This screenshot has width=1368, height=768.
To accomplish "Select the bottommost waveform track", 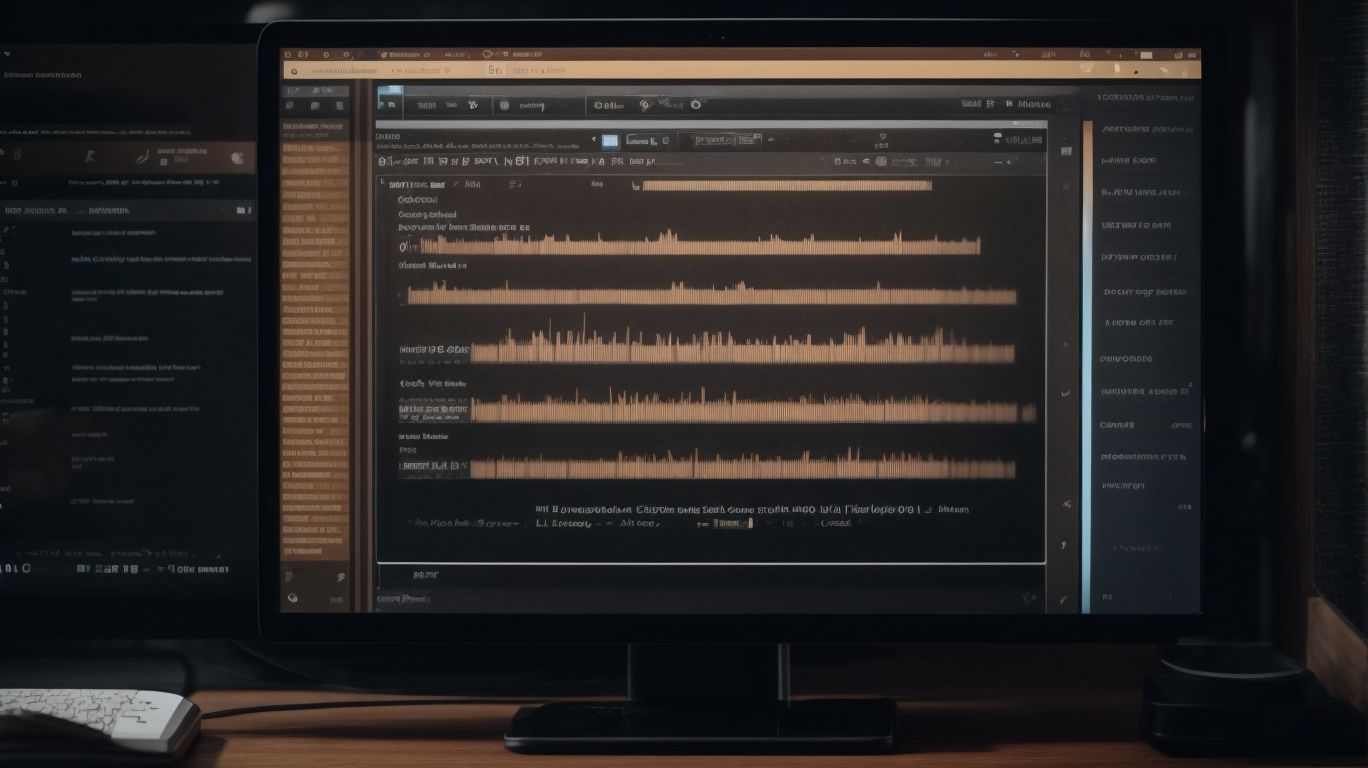I will click(742, 465).
